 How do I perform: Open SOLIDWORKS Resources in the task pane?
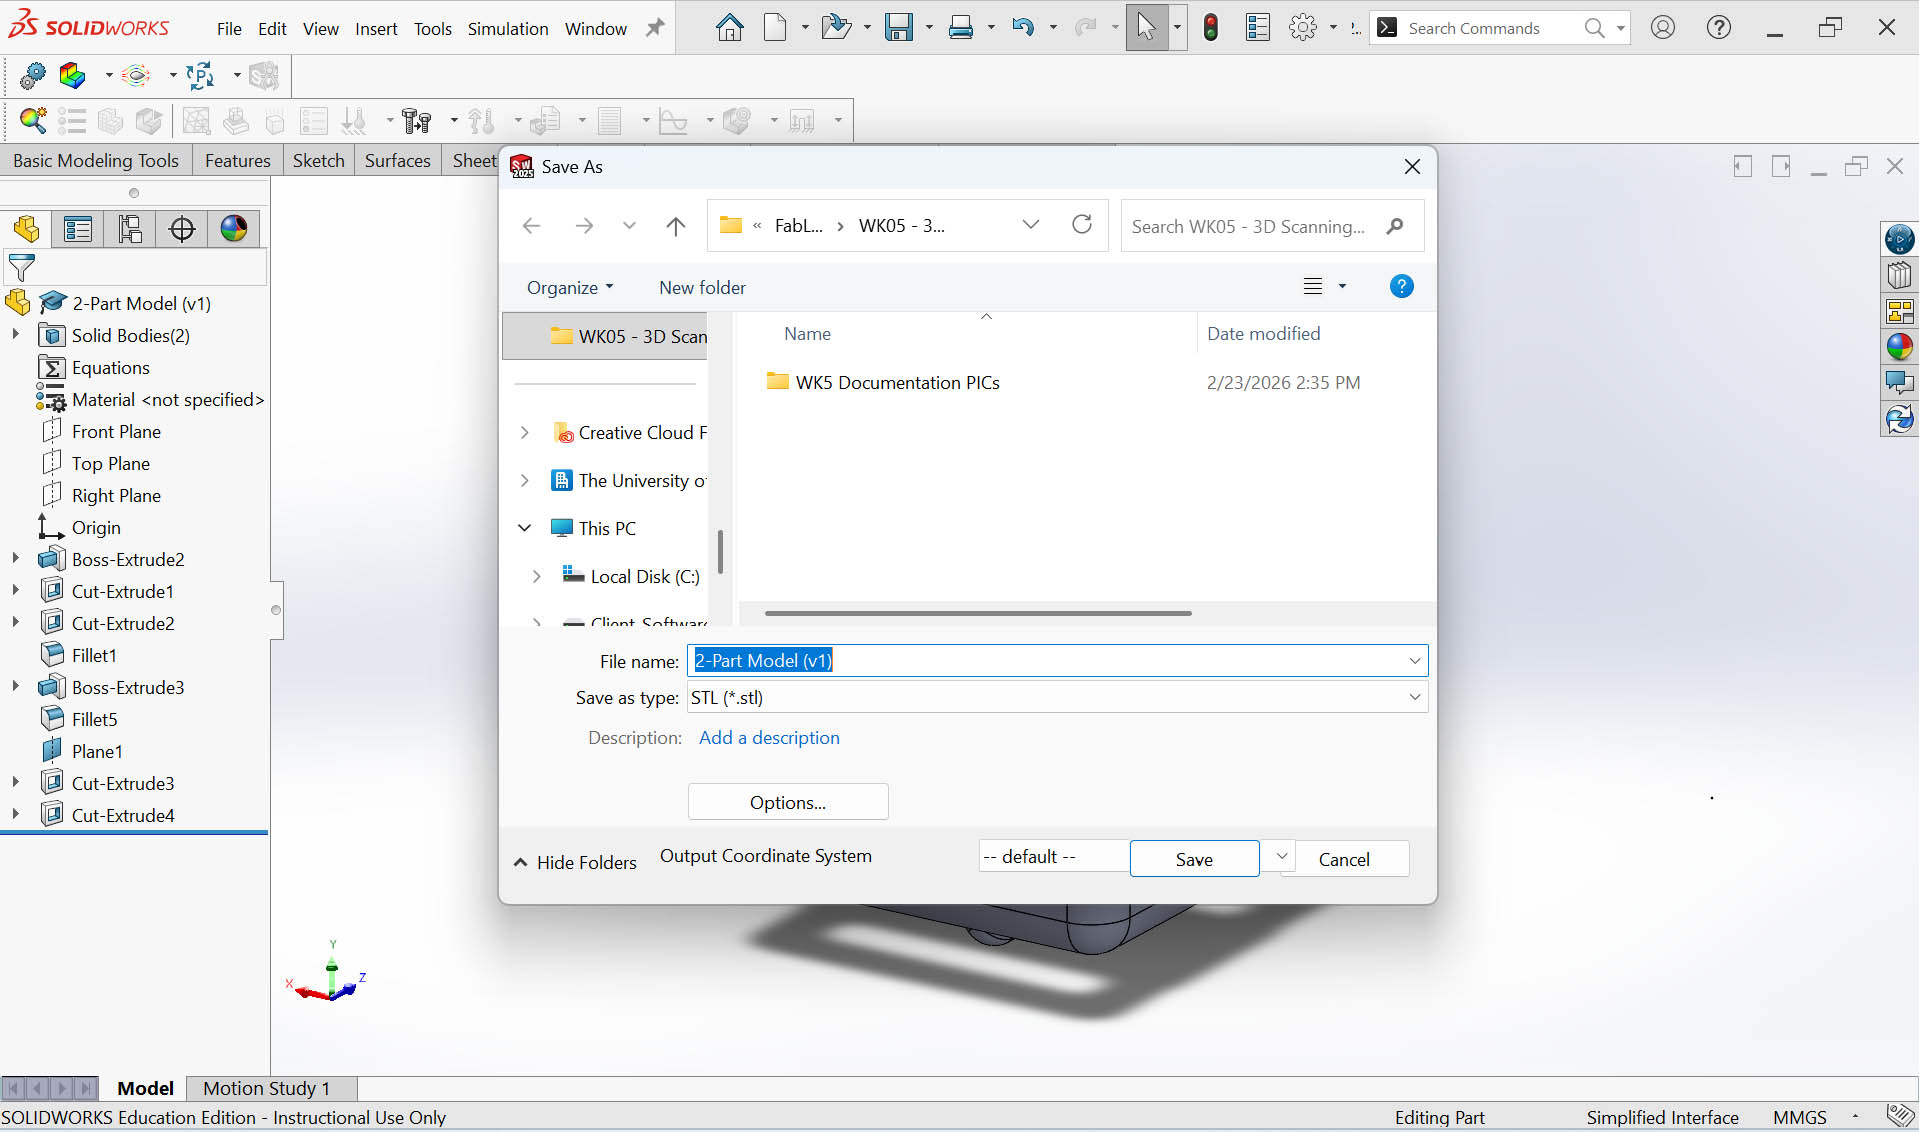(1899, 240)
